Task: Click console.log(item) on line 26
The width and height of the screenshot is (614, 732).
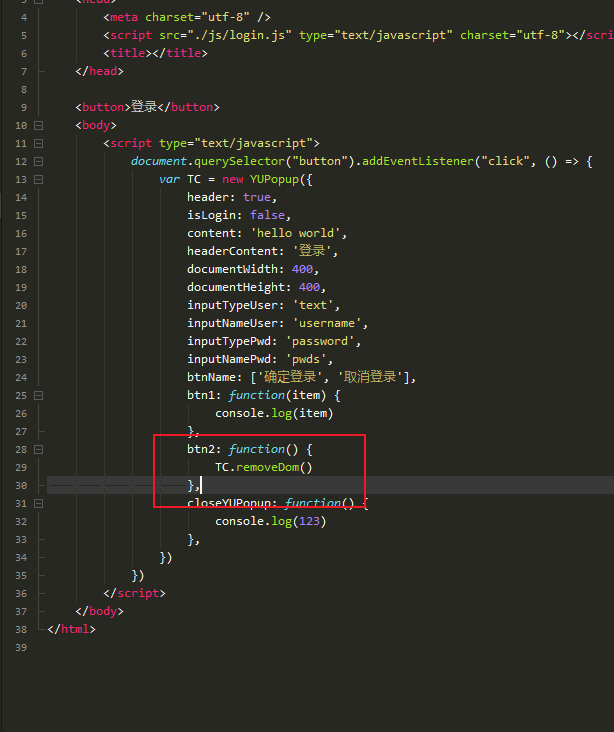Action: tap(274, 413)
